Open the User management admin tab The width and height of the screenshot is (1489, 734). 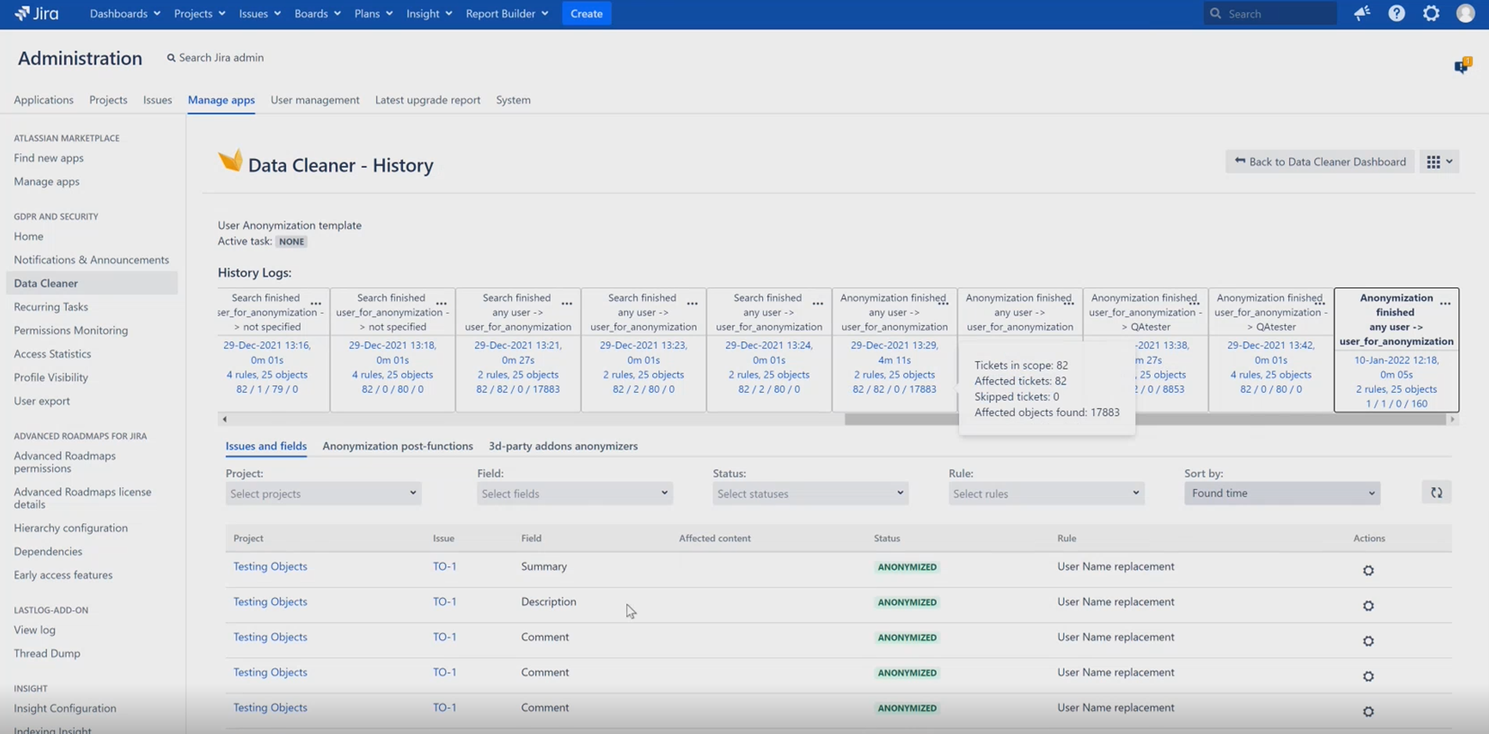[315, 100]
